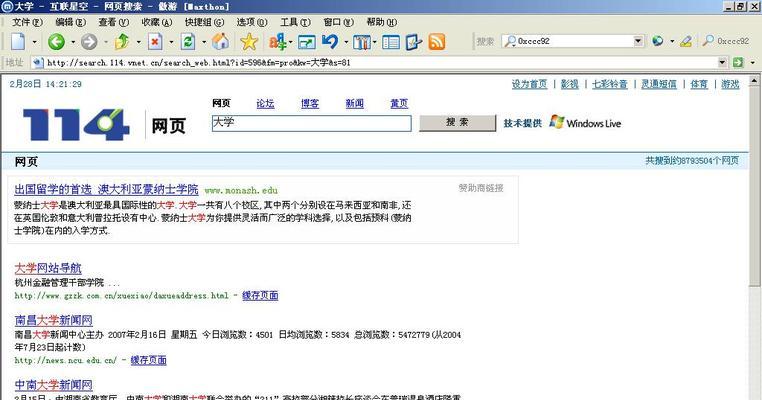Click the green Go arrow beside address bar
Screen dimensions: 762x400
tap(738, 62)
